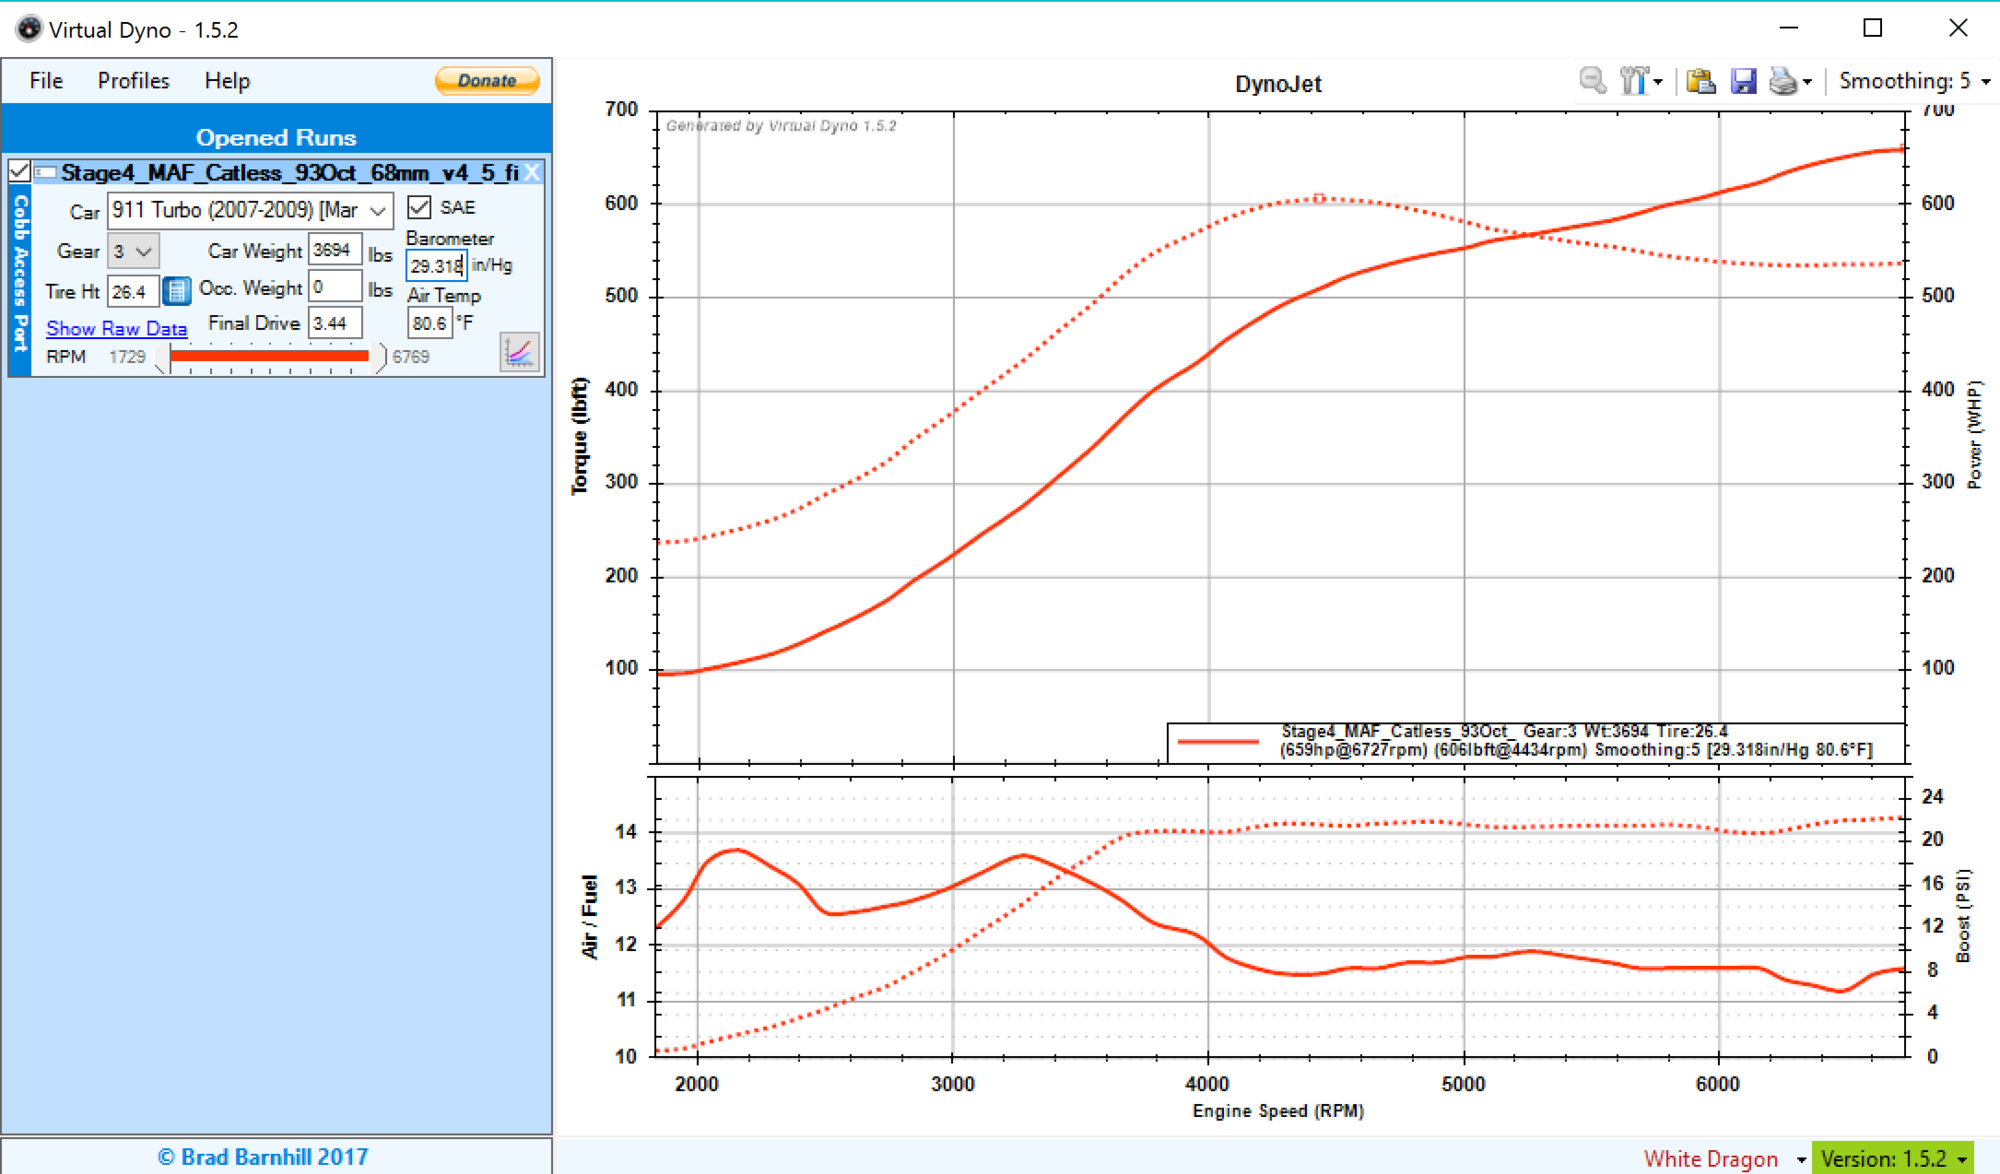Image resolution: width=2000 pixels, height=1174 pixels.
Task: Click the graph options icon in the run panel
Action: 519,352
